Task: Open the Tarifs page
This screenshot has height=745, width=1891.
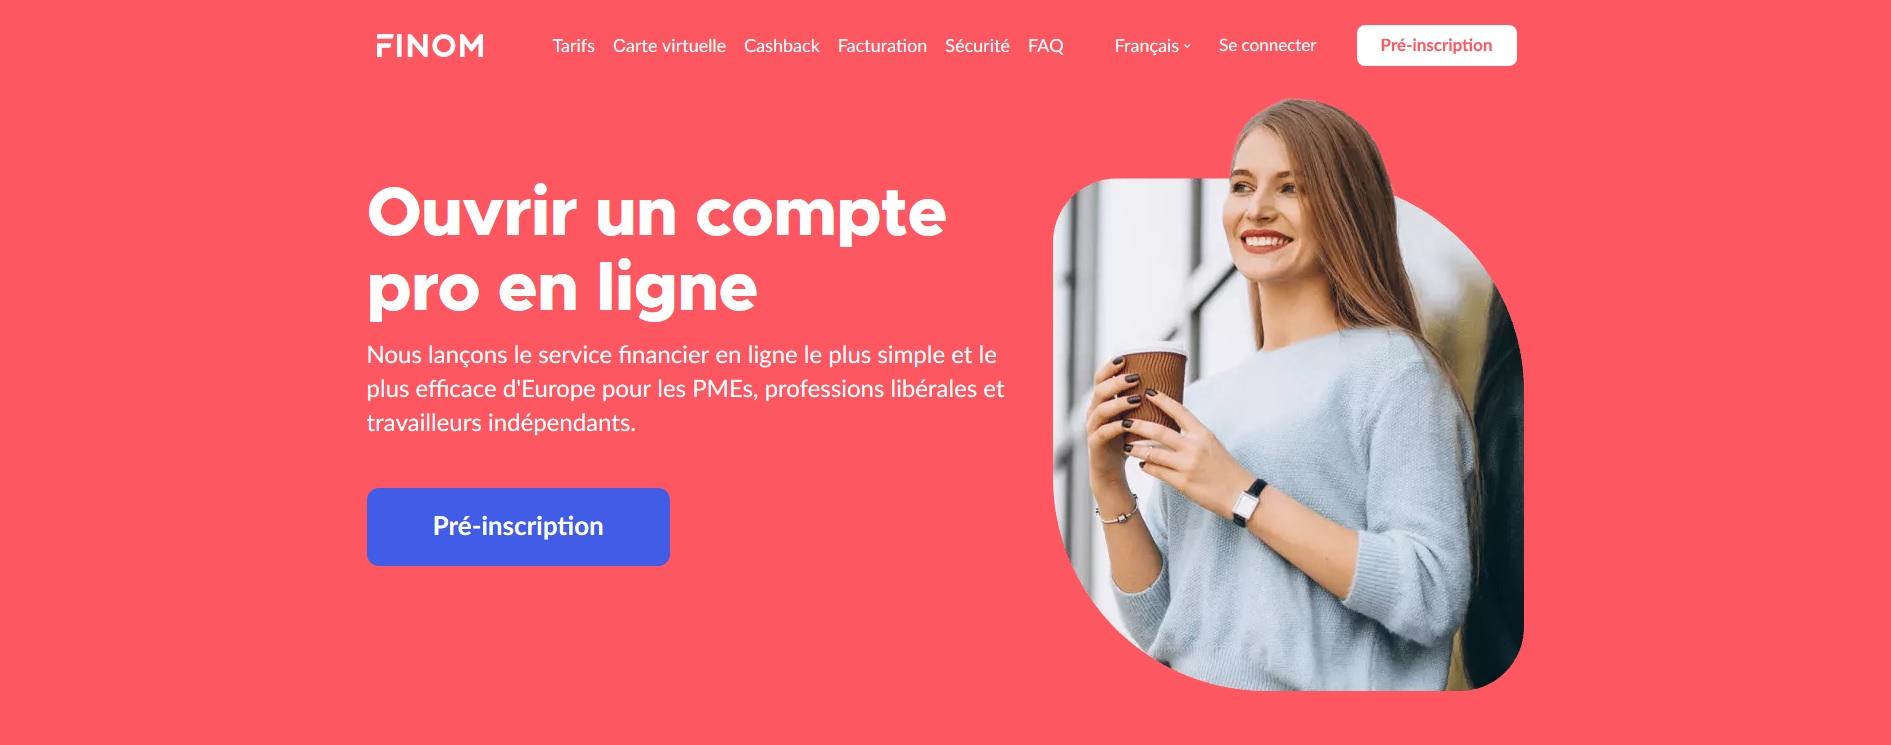Action: (573, 46)
